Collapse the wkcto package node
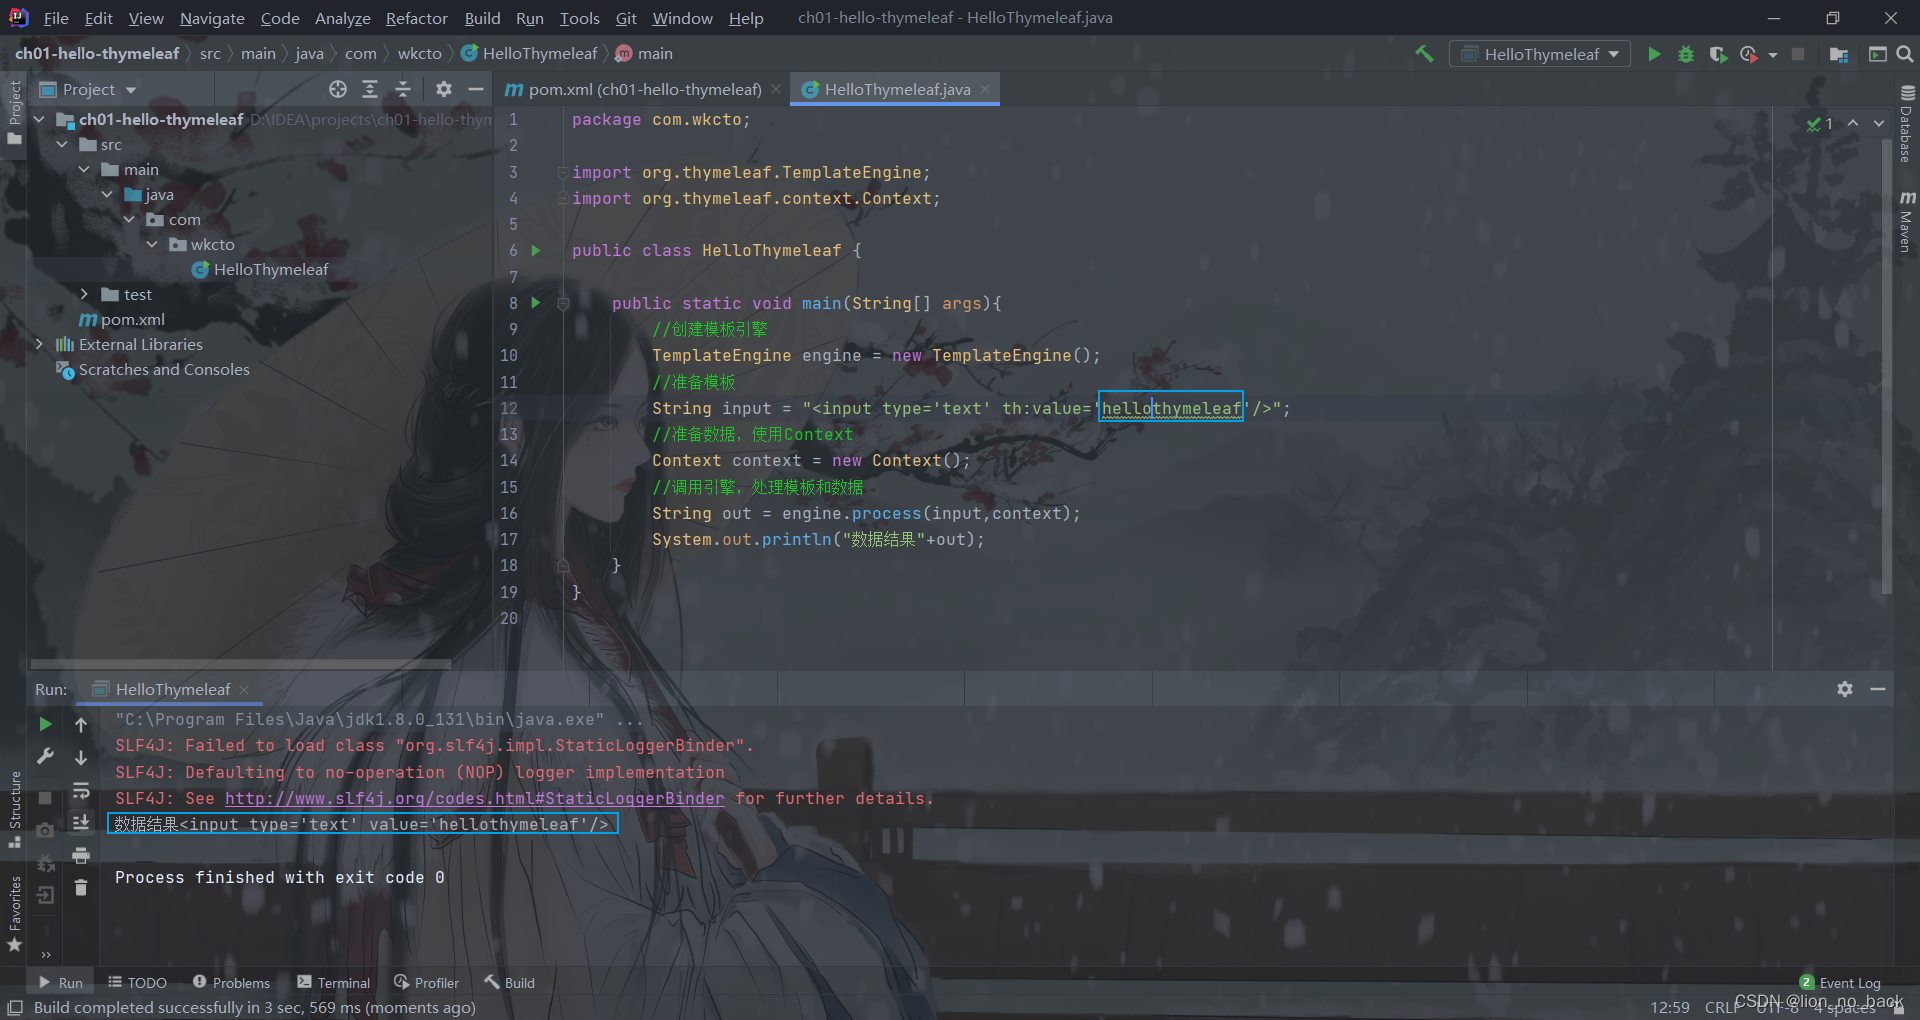 [152, 244]
